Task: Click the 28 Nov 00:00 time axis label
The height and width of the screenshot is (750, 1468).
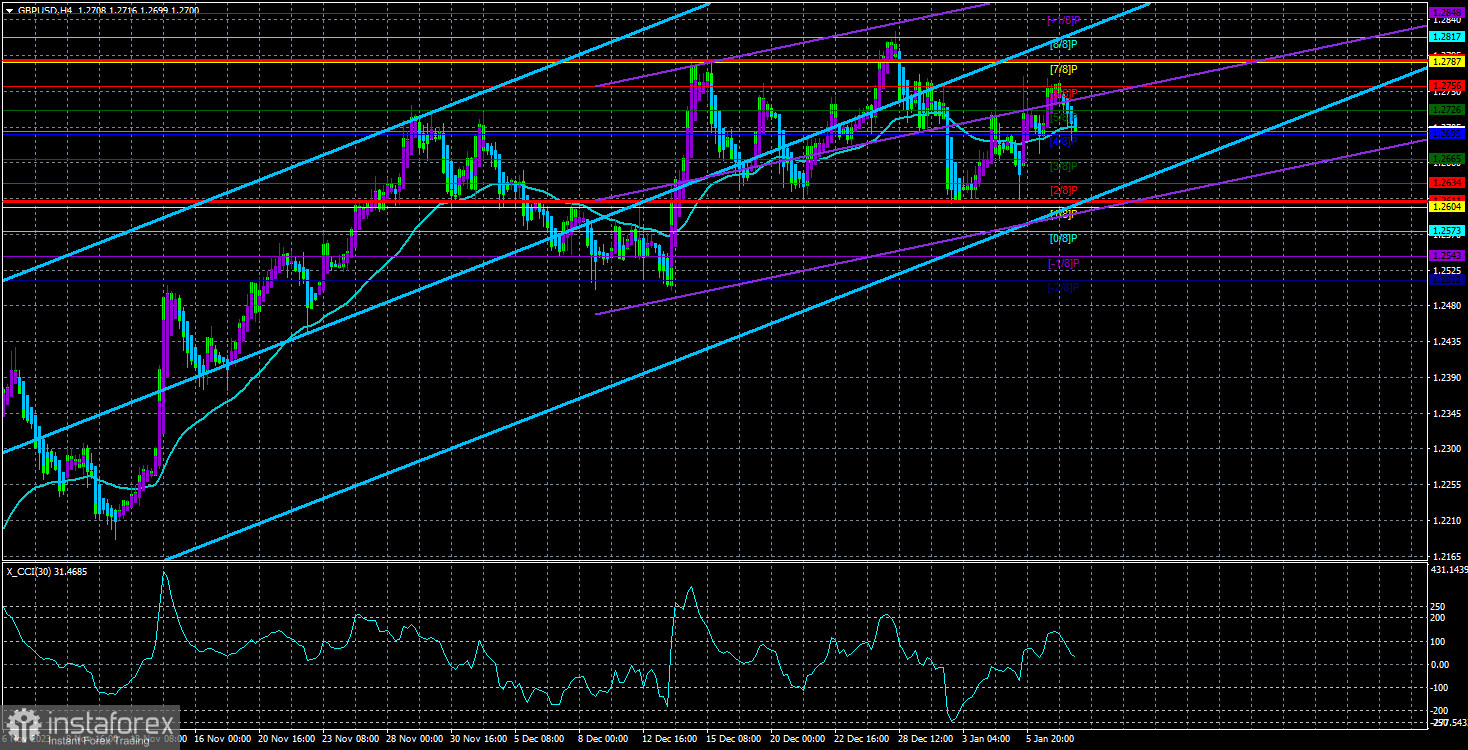Action: tap(417, 740)
